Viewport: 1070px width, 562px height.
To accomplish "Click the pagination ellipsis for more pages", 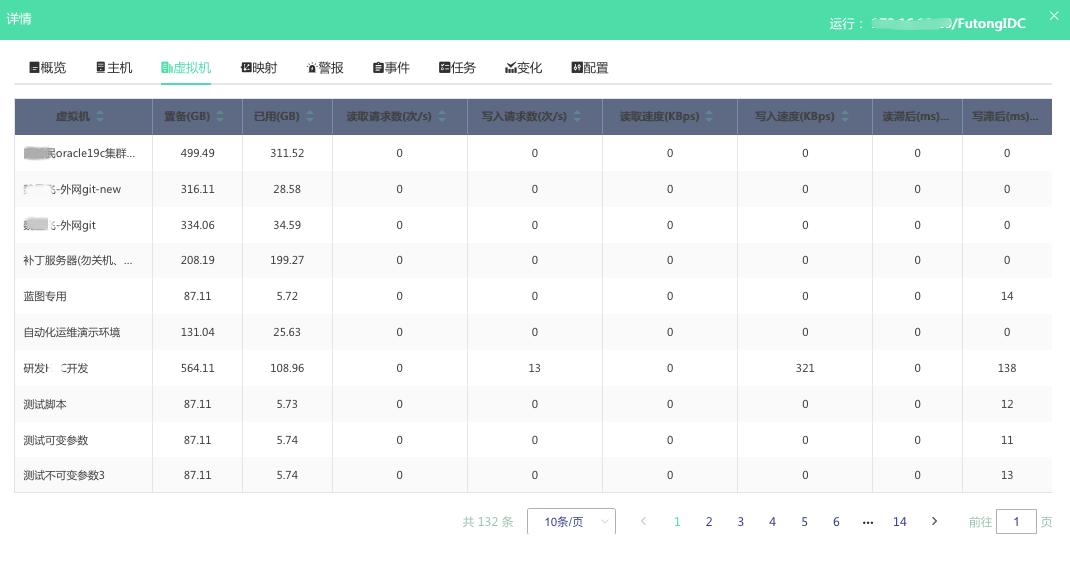I will point(868,522).
